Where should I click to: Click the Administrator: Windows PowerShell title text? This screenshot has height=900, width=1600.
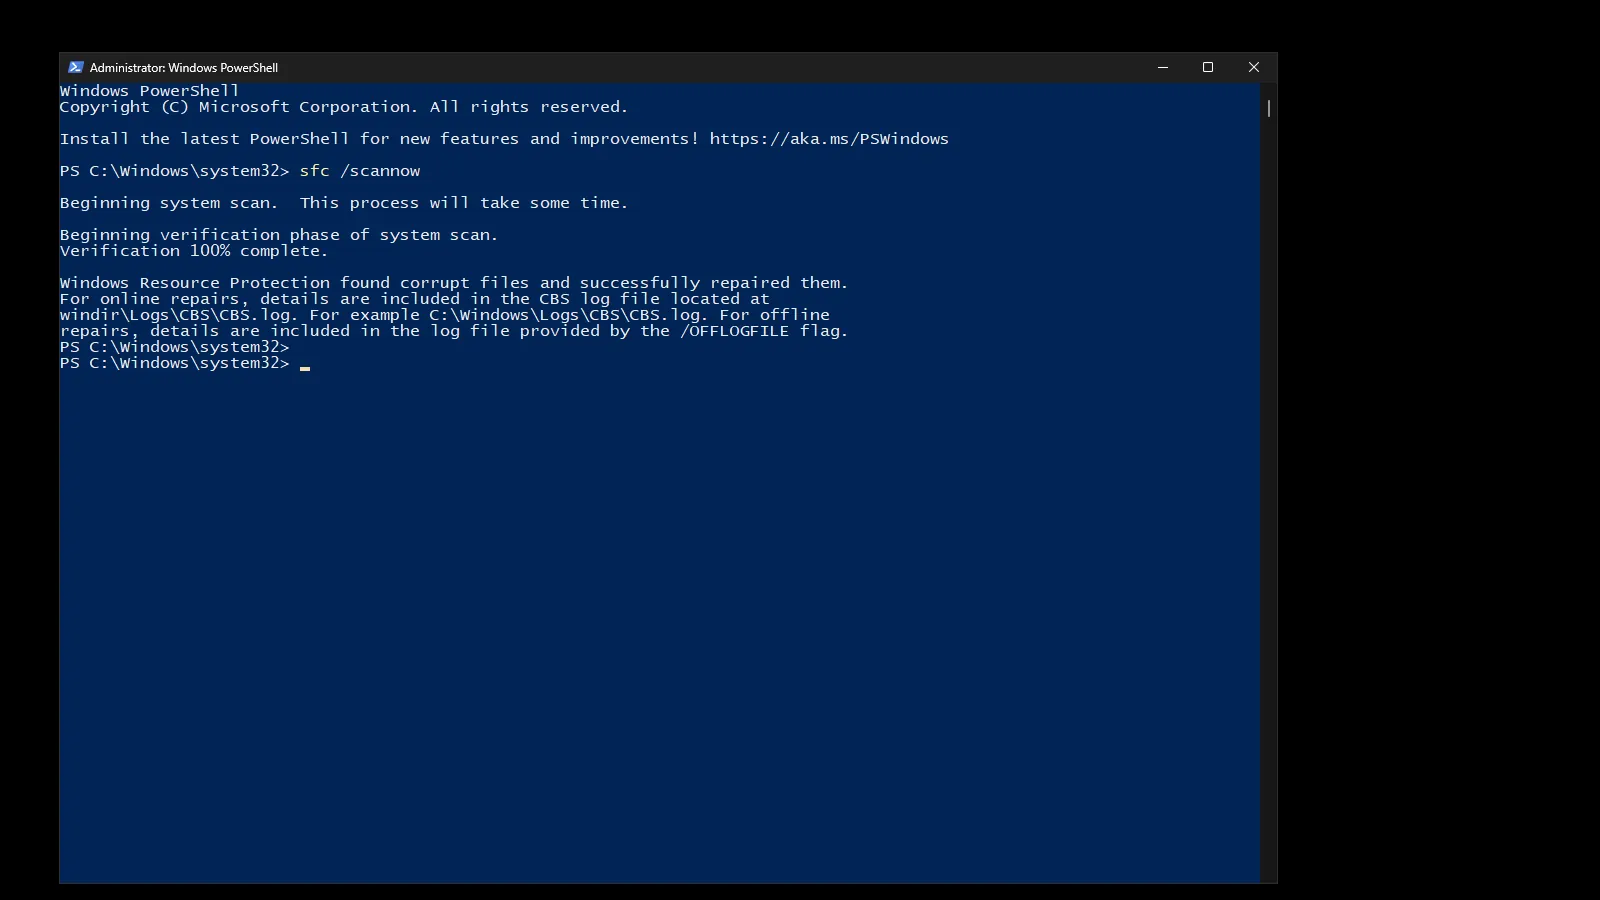tap(183, 67)
